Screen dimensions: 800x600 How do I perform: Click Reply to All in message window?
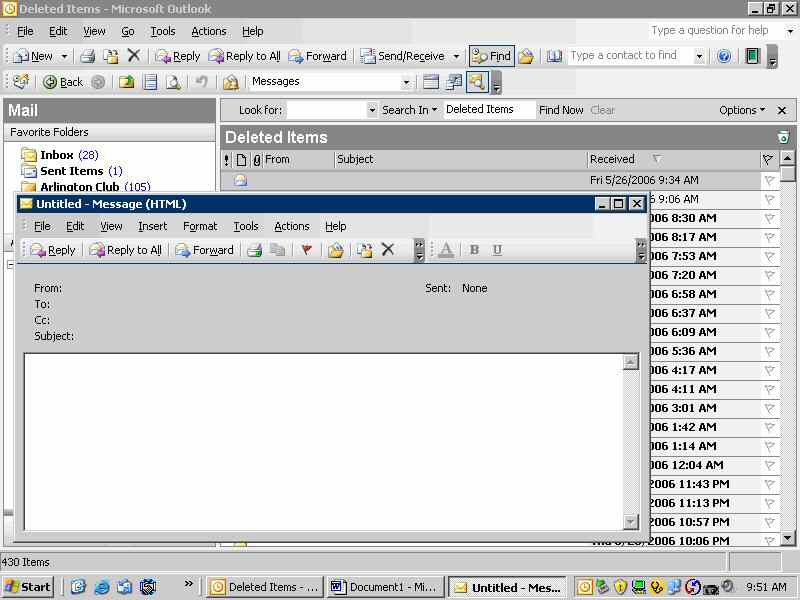126,250
